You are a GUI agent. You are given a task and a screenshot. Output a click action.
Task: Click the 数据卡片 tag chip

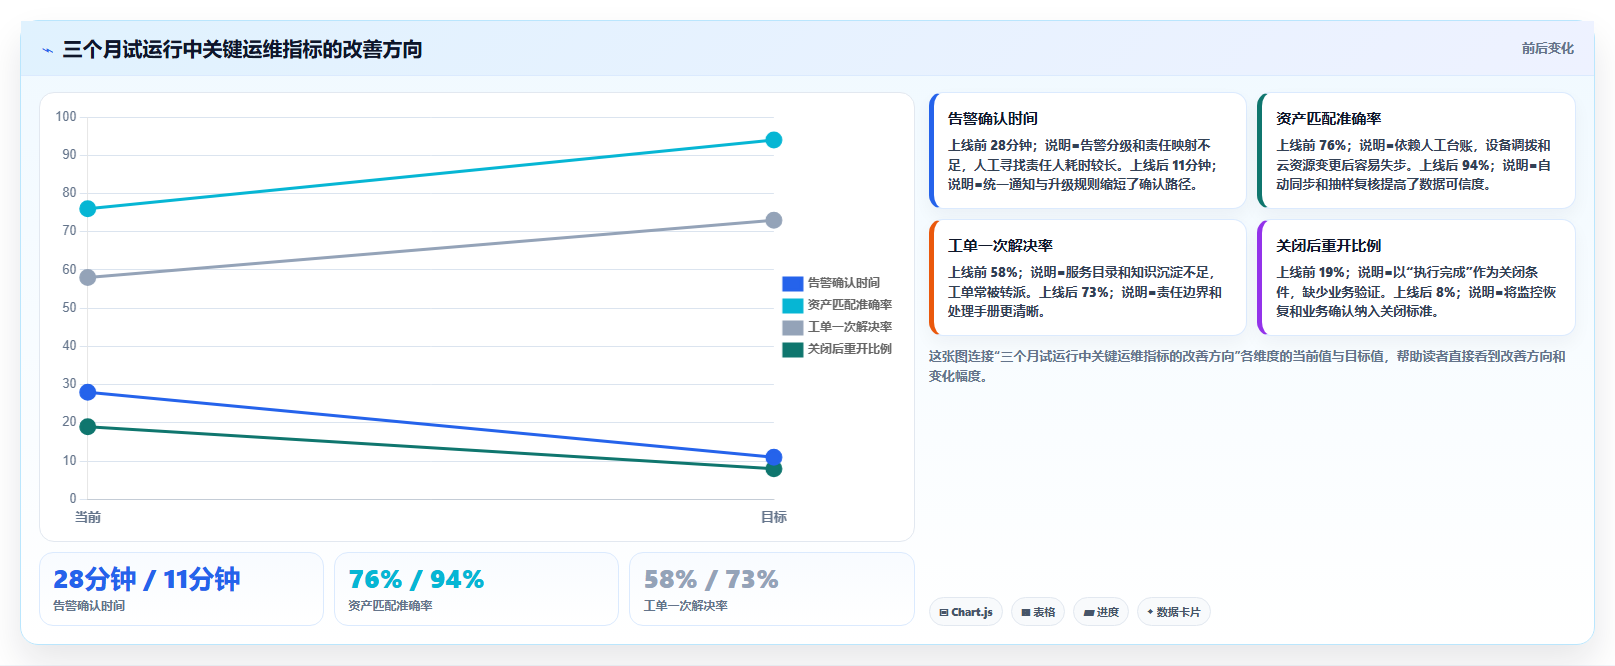pos(1174,612)
